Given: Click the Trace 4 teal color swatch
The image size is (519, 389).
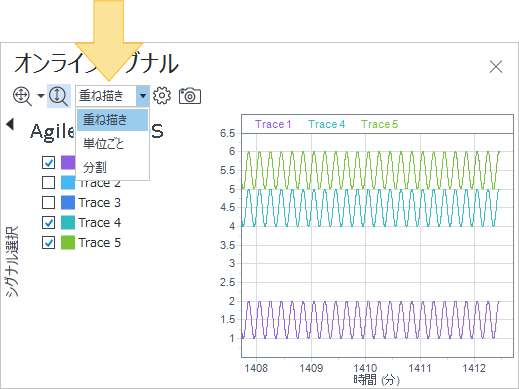Looking at the screenshot, I should coord(68,222).
